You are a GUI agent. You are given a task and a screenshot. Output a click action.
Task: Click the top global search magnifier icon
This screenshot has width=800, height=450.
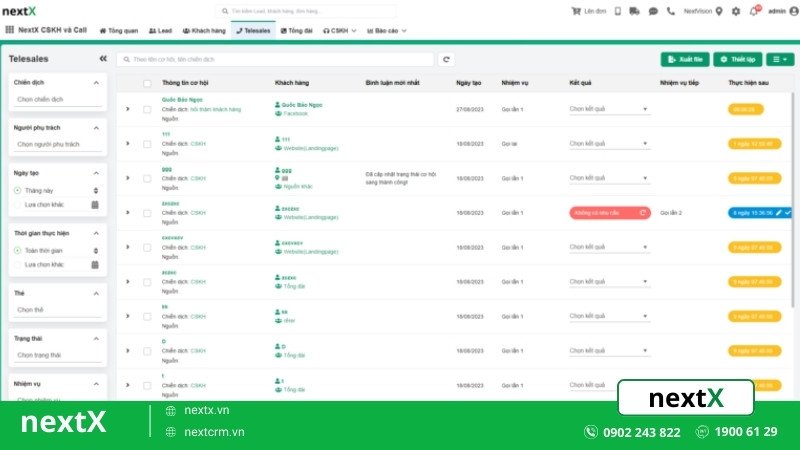225,11
